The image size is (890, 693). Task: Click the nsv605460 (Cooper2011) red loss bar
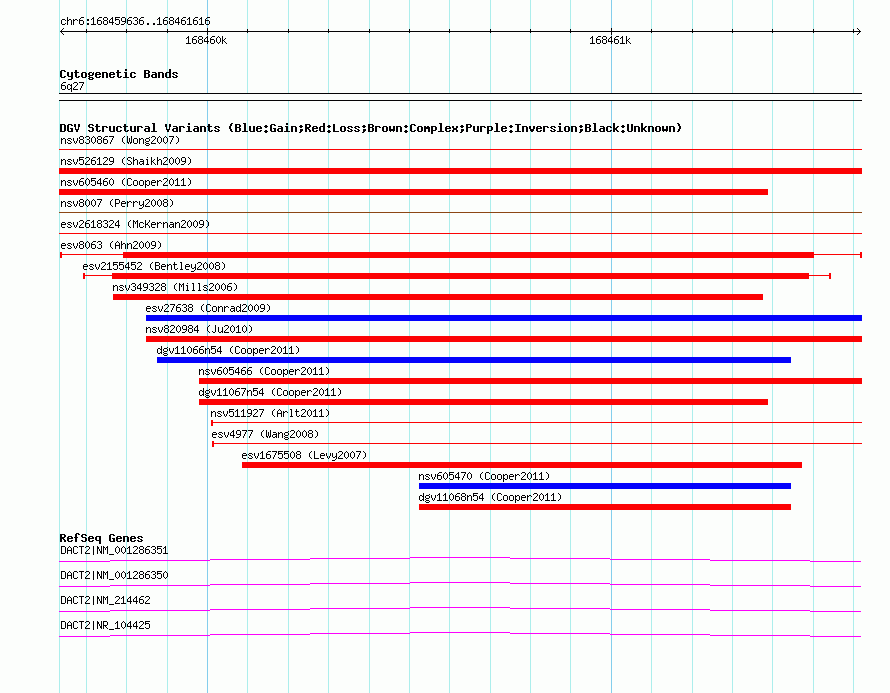[x=414, y=192]
